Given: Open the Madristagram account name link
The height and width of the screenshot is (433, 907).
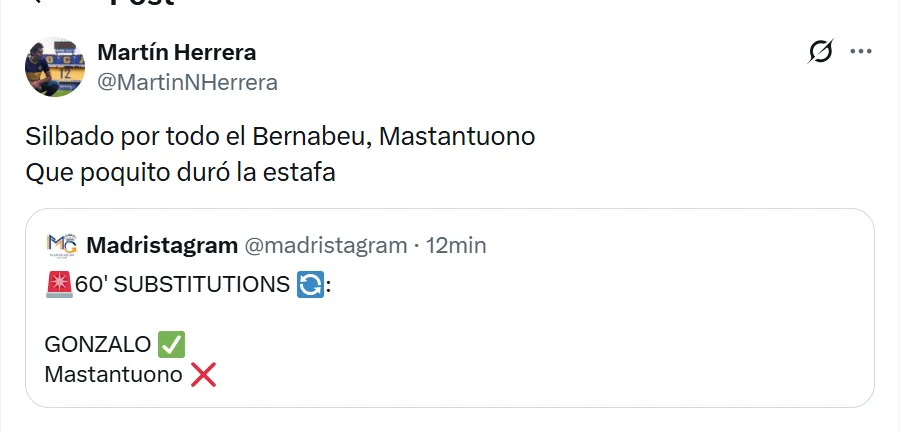Looking at the screenshot, I should pos(162,245).
